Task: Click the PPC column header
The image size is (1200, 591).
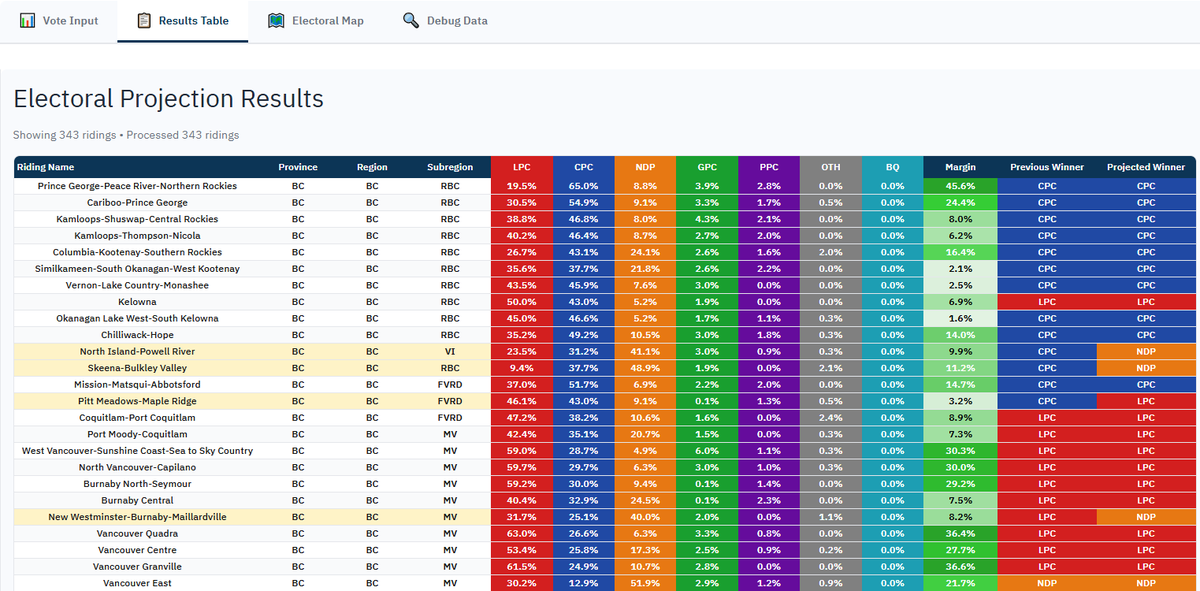Action: tap(769, 167)
